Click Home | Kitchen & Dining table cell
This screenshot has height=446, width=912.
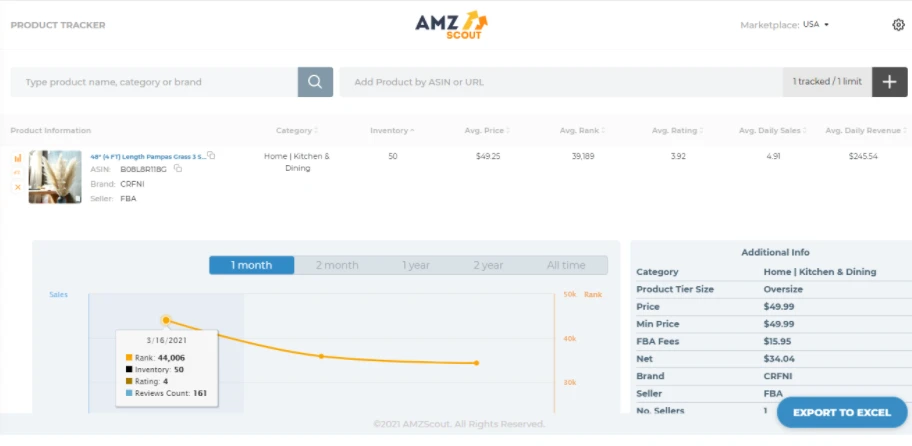[x=297, y=162]
